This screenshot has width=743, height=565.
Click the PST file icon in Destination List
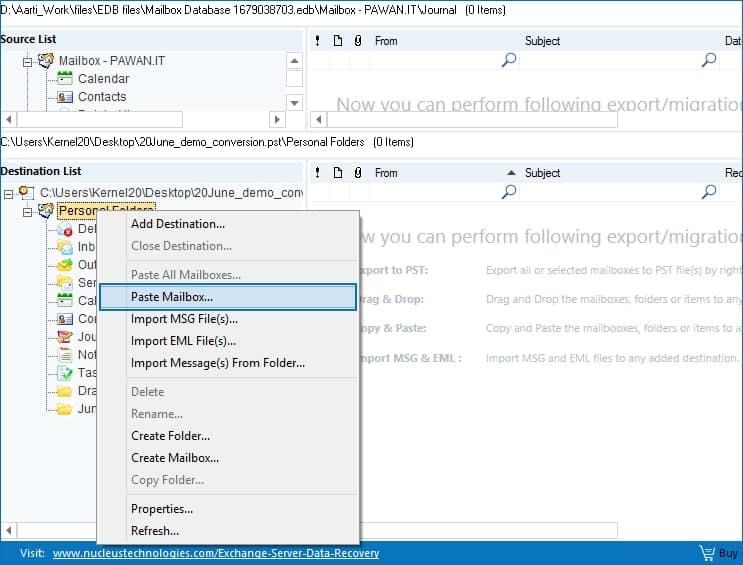(26, 192)
